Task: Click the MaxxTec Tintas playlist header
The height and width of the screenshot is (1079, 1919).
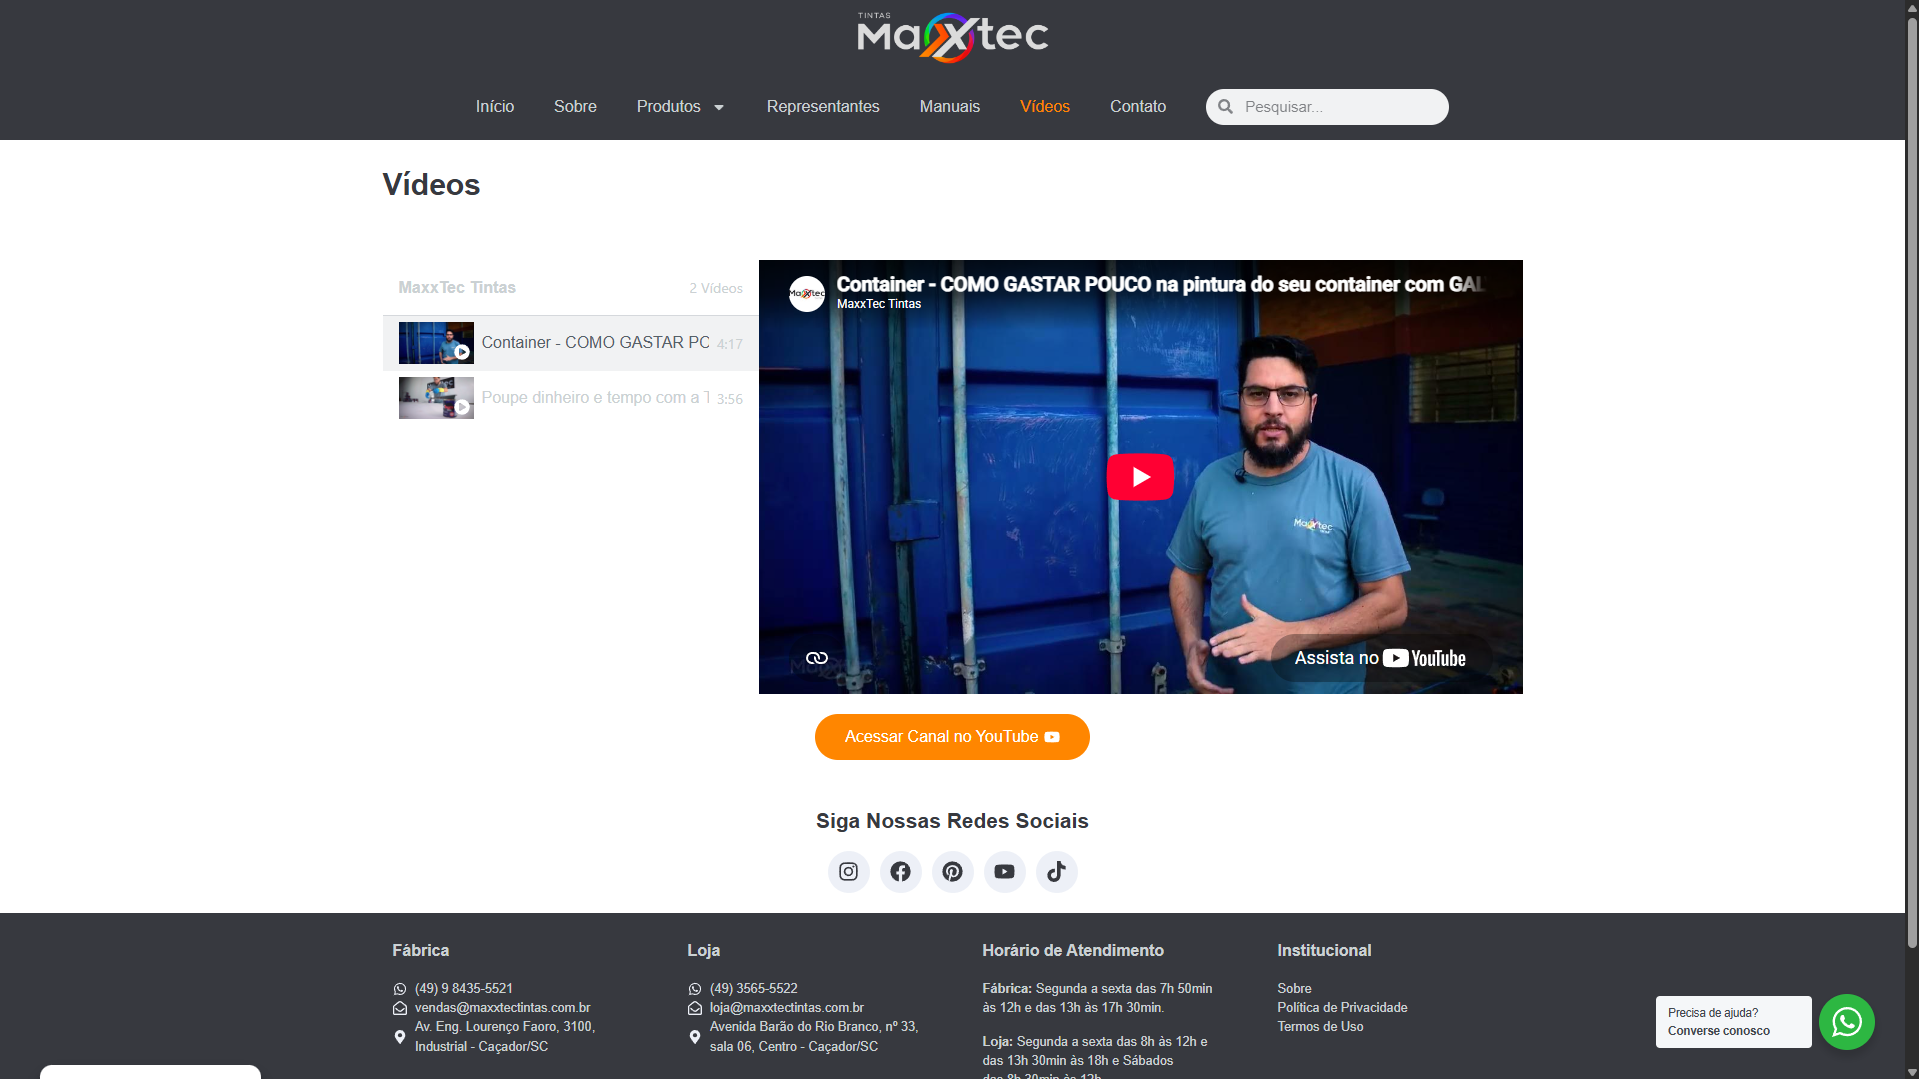Action: pos(457,288)
